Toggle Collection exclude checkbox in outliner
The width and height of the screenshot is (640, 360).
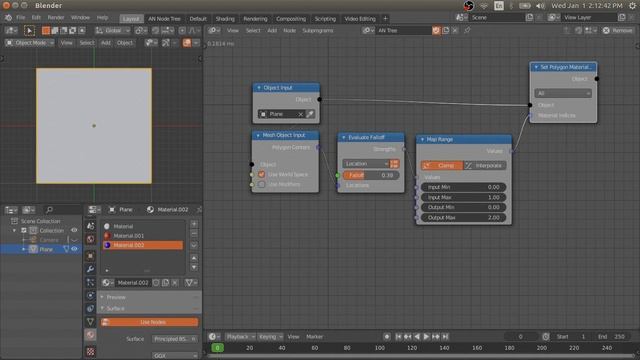coord(24,230)
